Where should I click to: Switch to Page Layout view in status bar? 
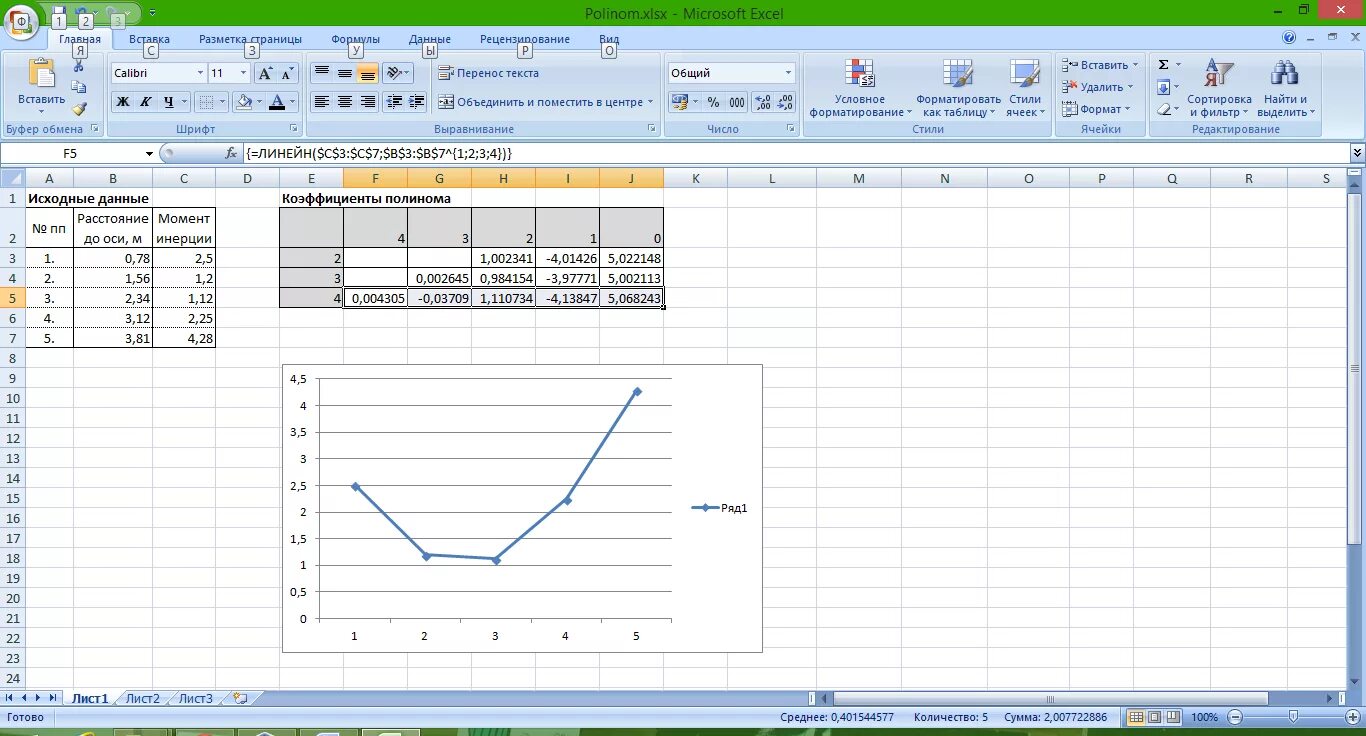pos(1154,717)
